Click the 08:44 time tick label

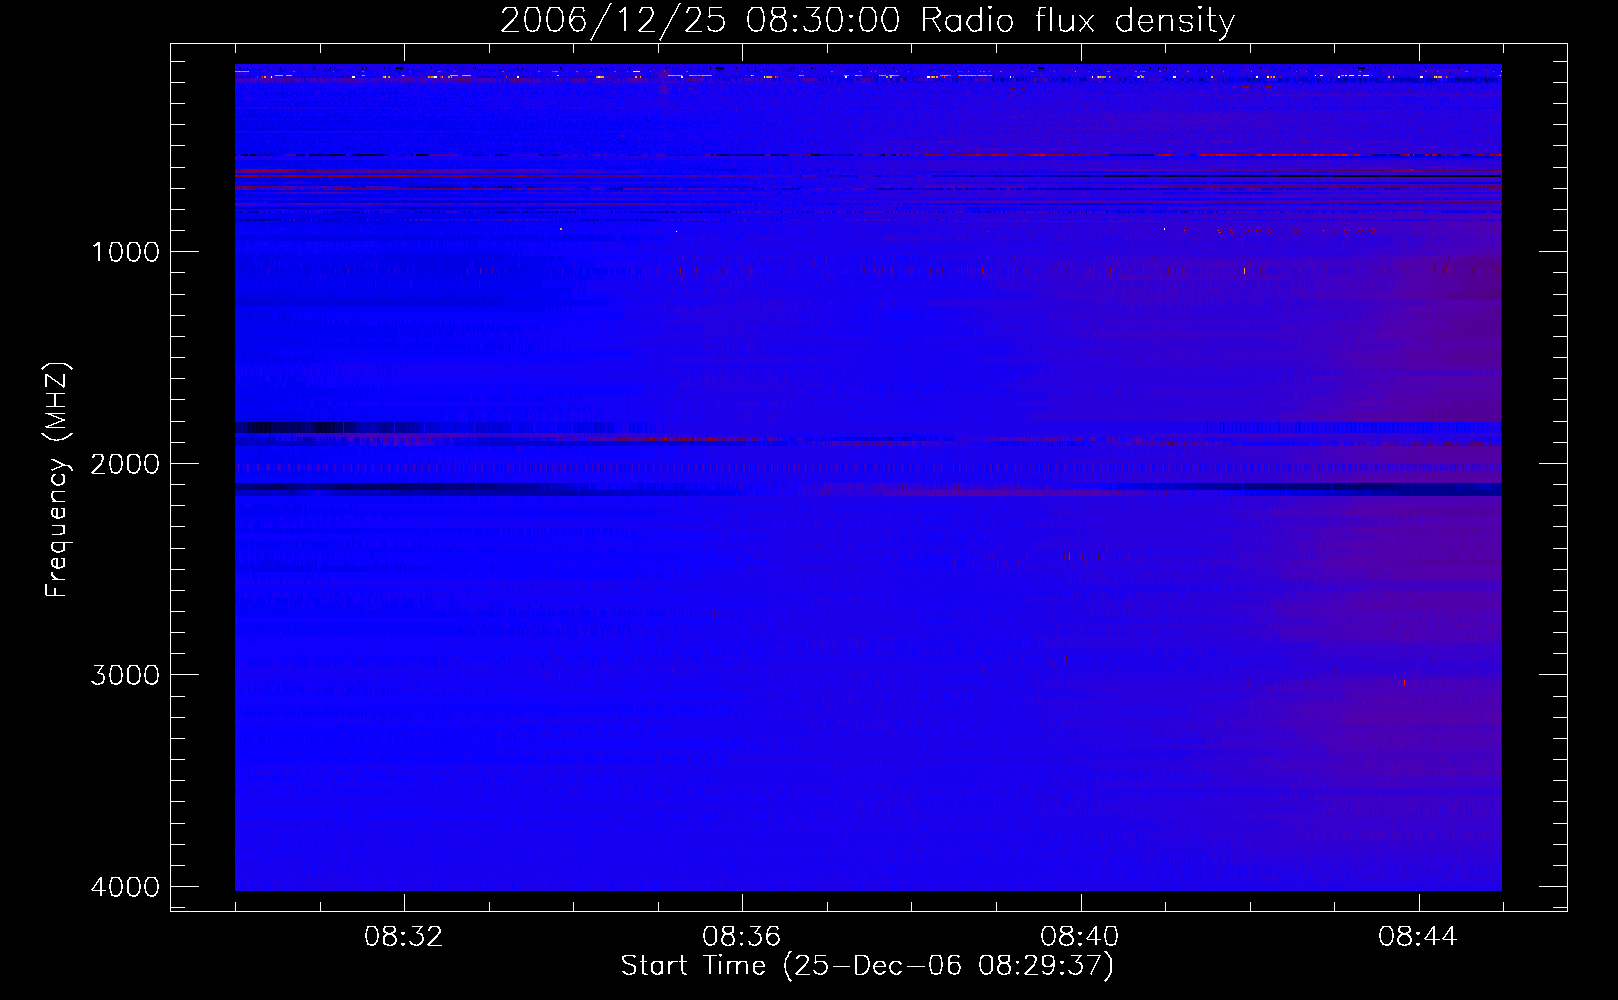1418,937
